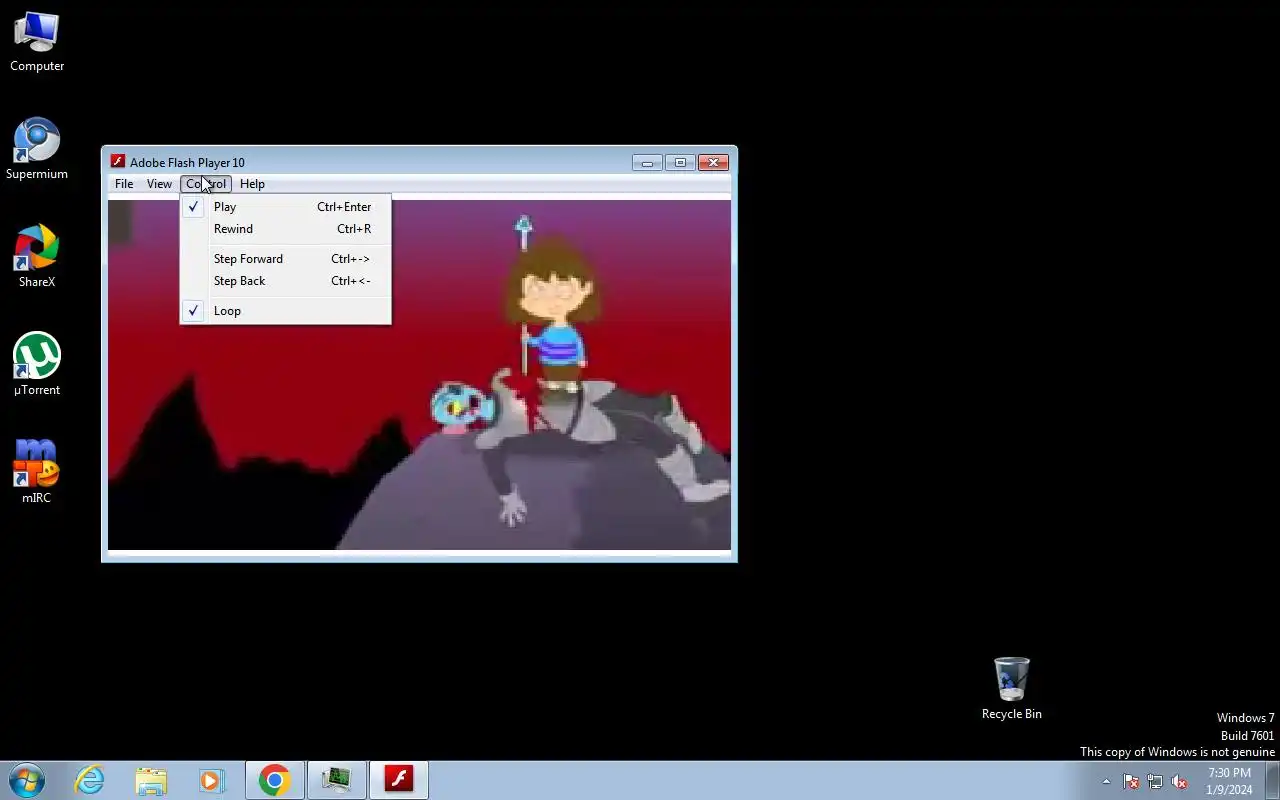This screenshot has height=800, width=1280.
Task: Open the network status tray icon
Action: point(1155,782)
